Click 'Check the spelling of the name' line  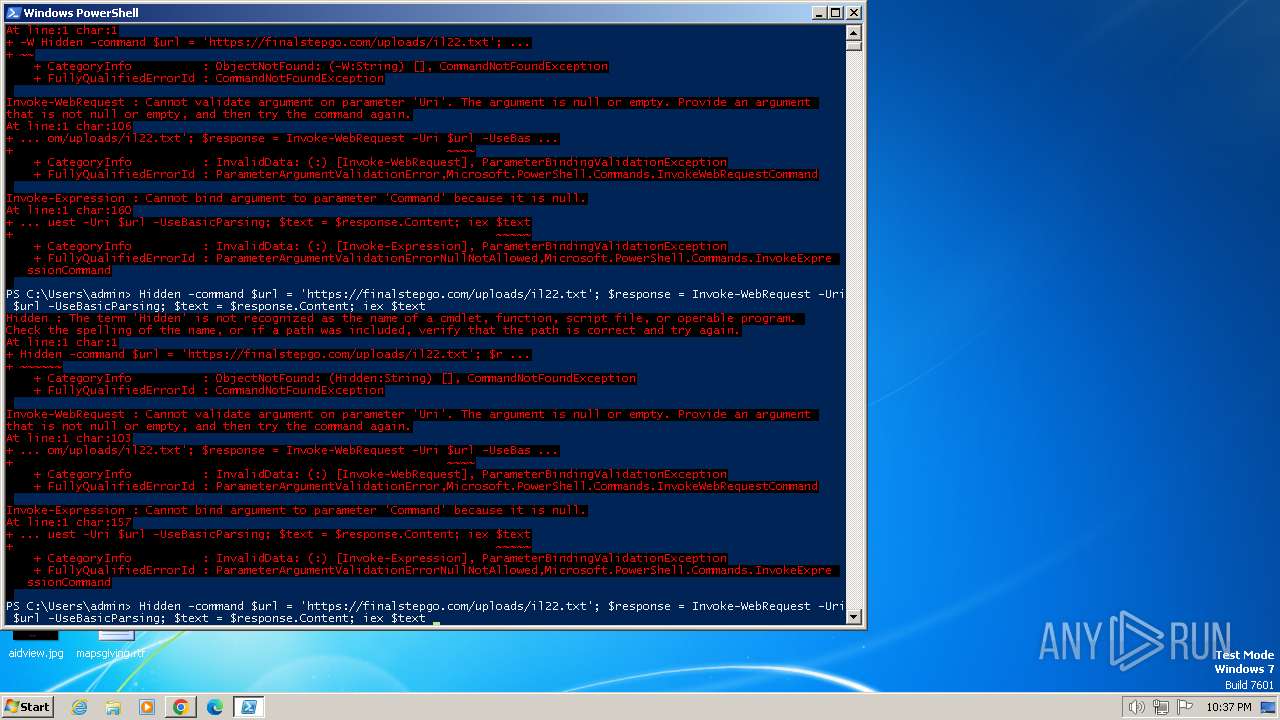tap(374, 330)
